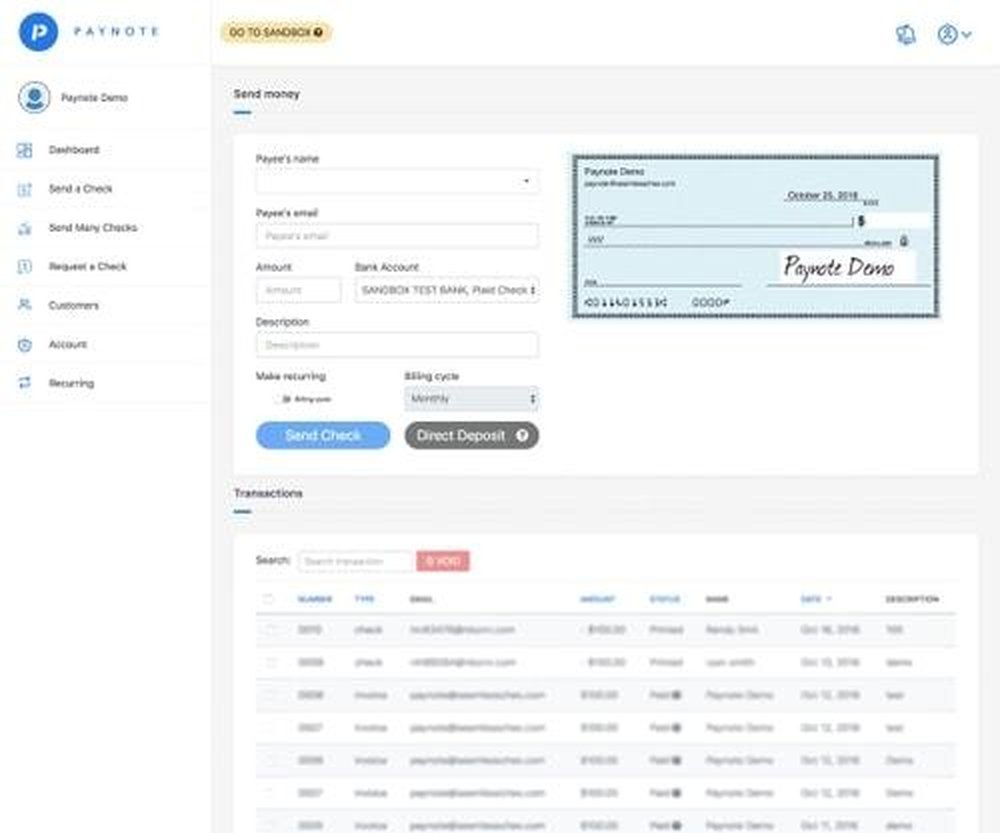Viewport: 1000px width, 833px height.
Task: Click the GO TO SANDBOX button
Action: (x=276, y=32)
